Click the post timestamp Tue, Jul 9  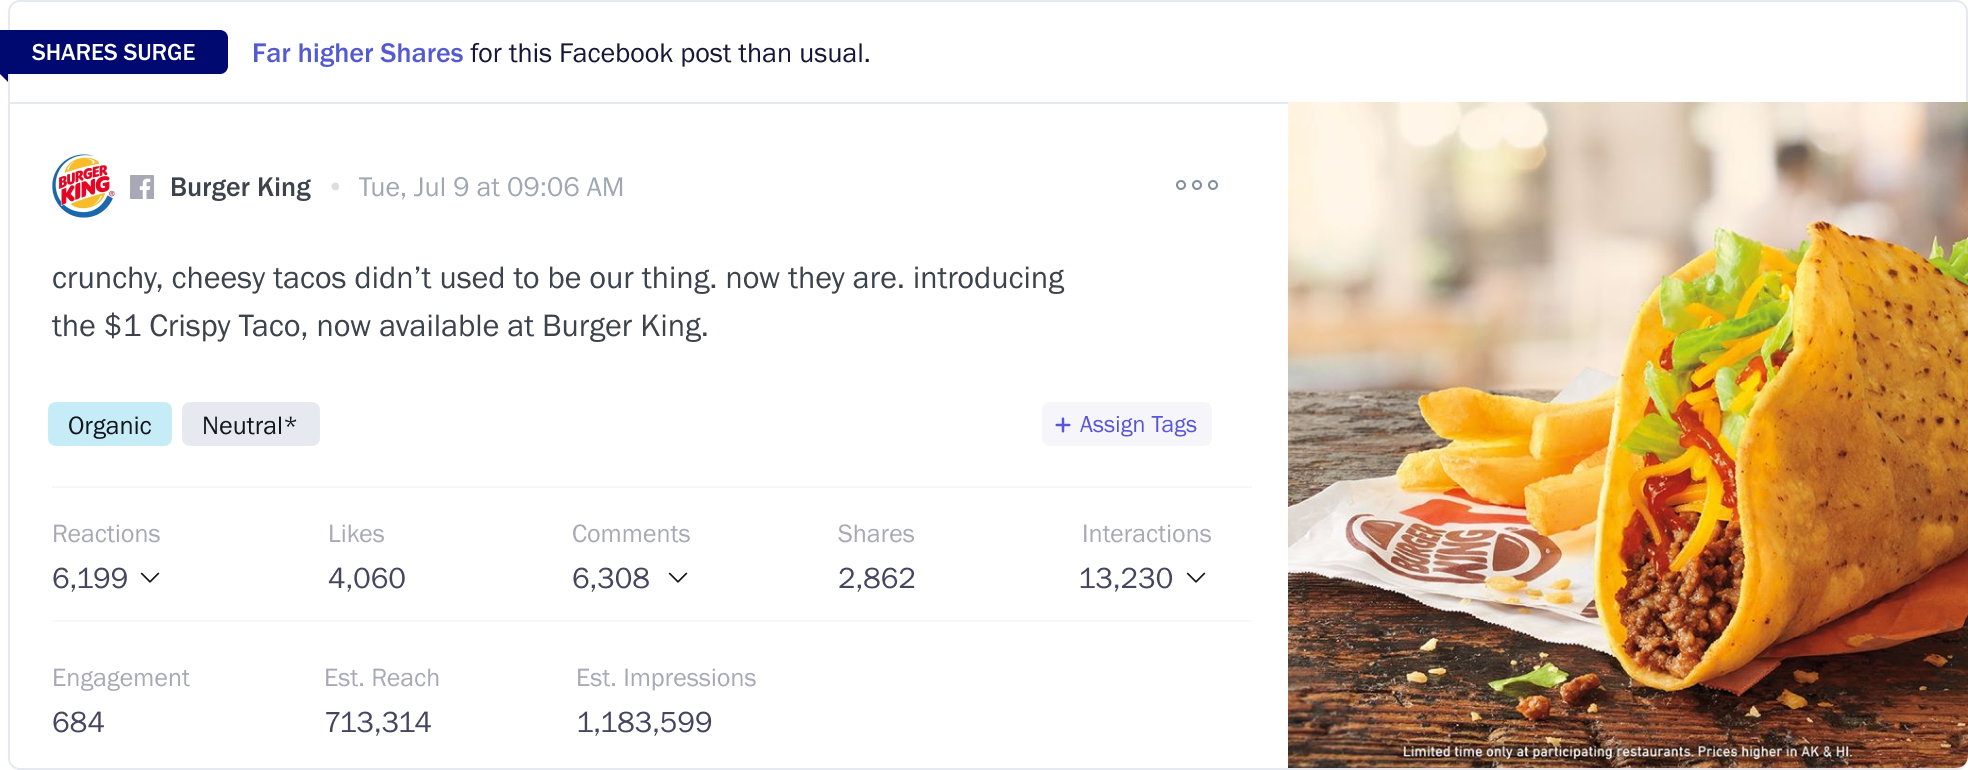tap(490, 187)
